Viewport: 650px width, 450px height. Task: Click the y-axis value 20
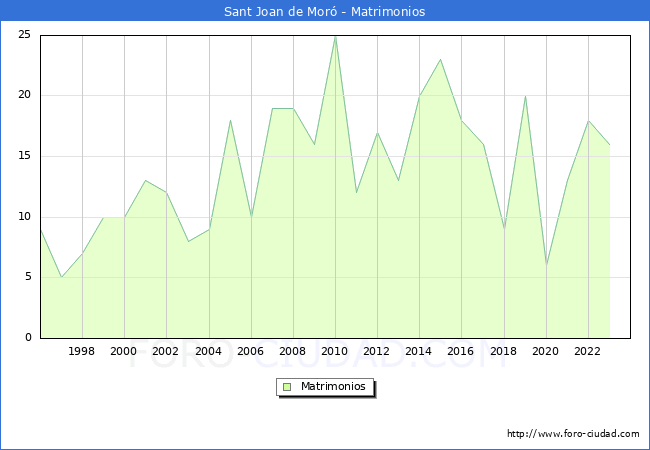(x=24, y=95)
